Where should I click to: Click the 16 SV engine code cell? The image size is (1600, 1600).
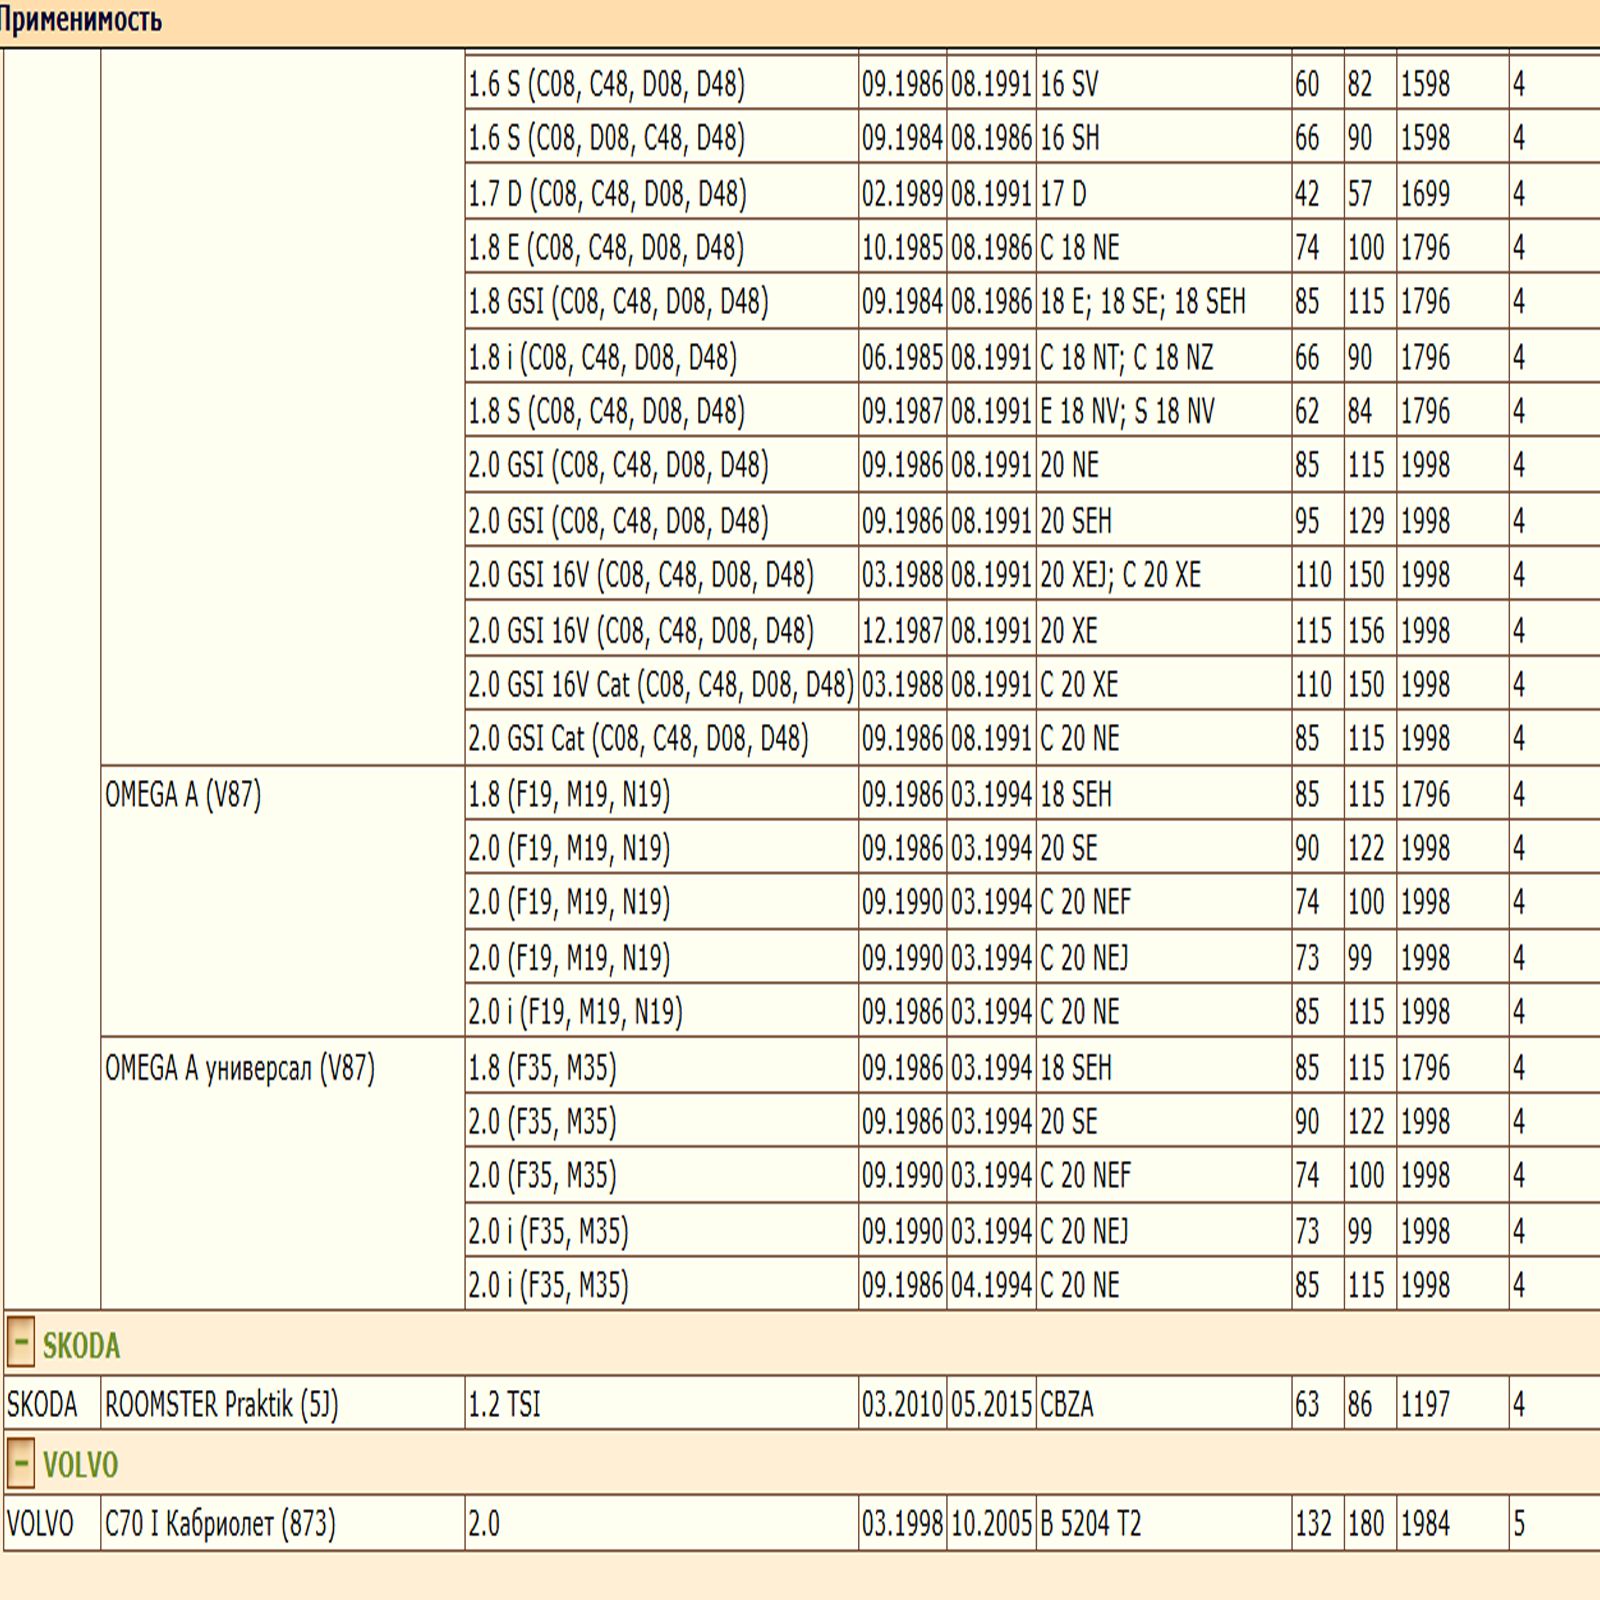tap(1069, 85)
